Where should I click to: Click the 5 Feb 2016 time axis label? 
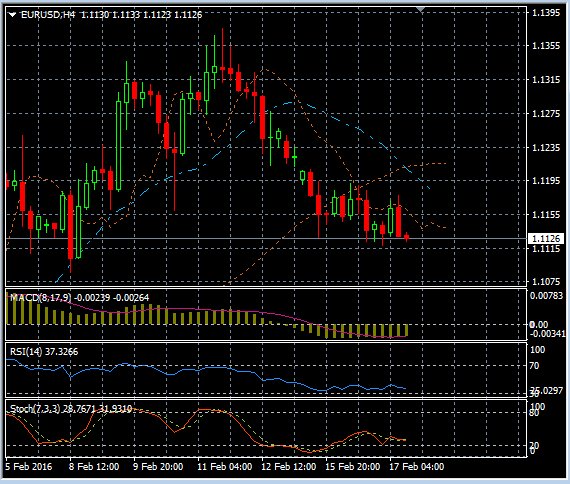click(x=29, y=467)
